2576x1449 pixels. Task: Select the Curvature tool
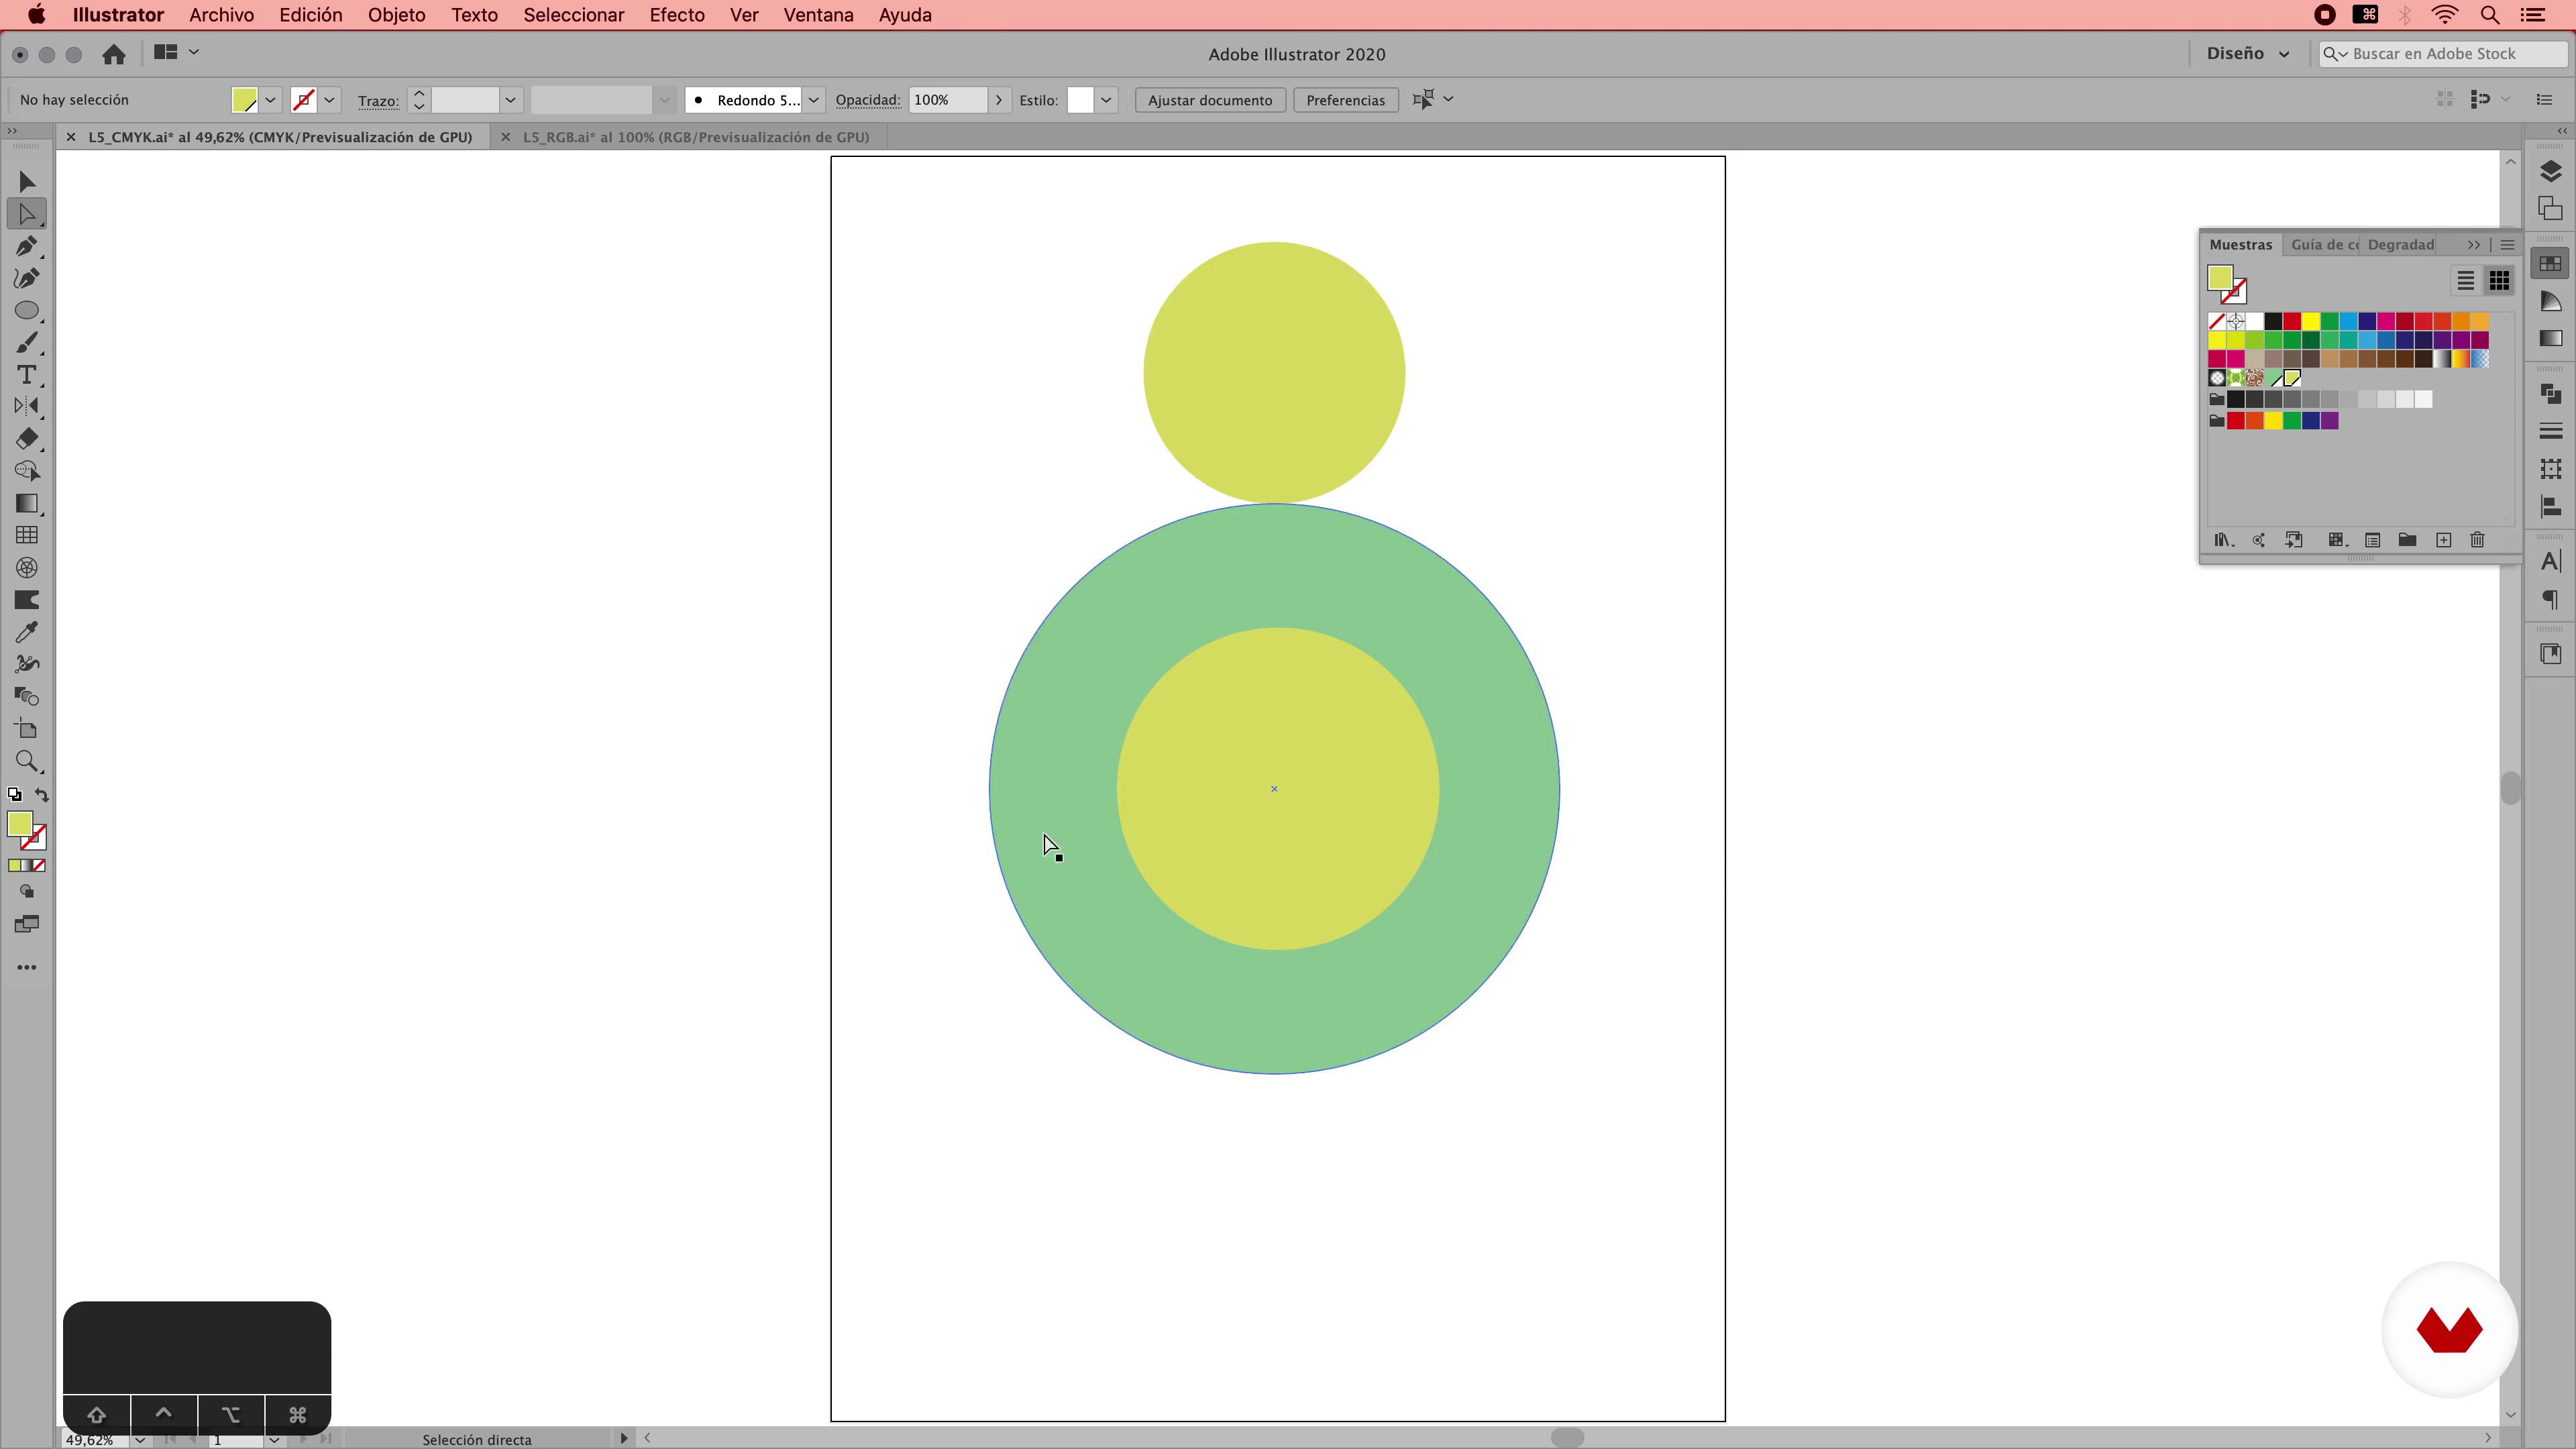tap(27, 278)
